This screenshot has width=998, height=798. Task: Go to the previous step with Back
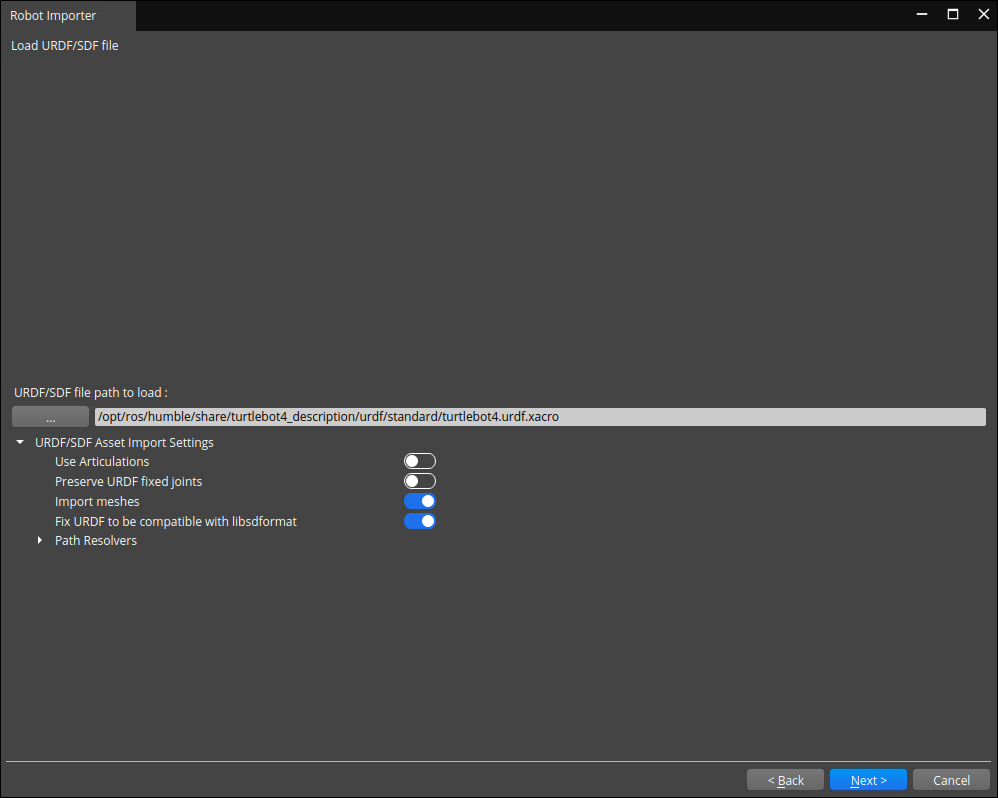pos(785,780)
